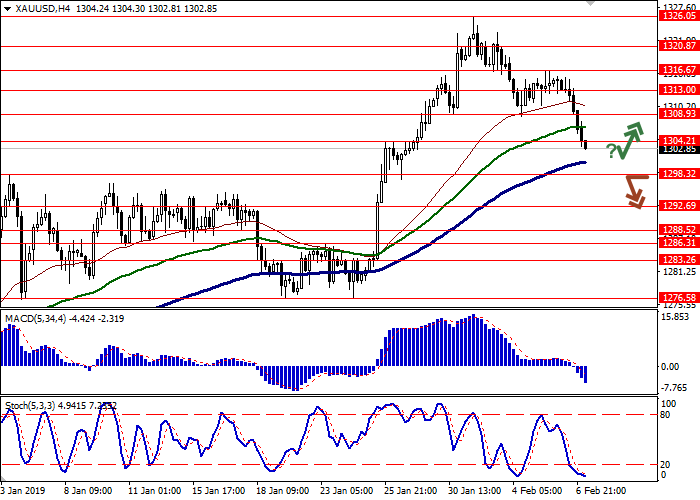Select the 1326.05 resistance price label
This screenshot has height=500, width=700.
(677, 16)
